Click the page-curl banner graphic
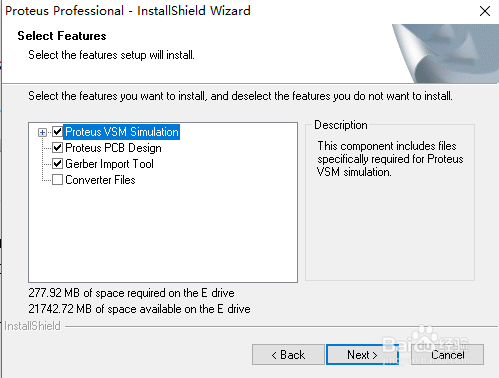 point(445,53)
